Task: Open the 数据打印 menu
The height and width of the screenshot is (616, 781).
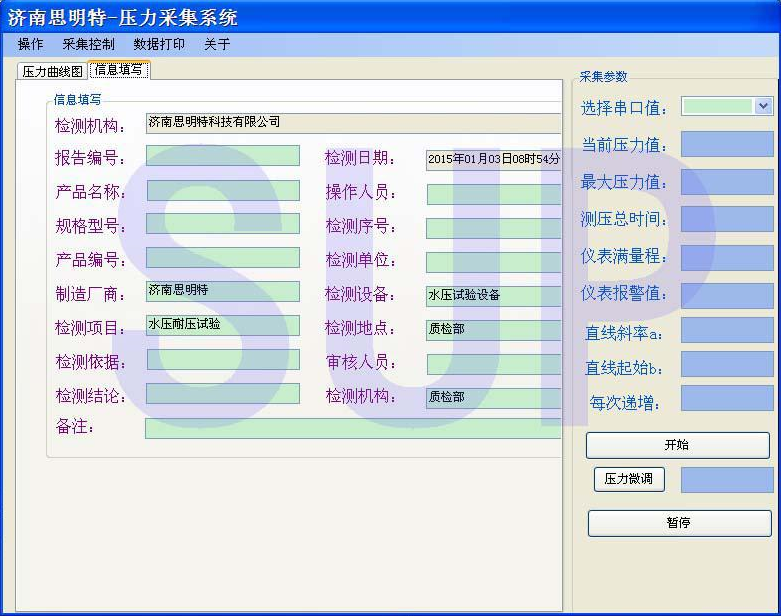Action: tap(159, 44)
